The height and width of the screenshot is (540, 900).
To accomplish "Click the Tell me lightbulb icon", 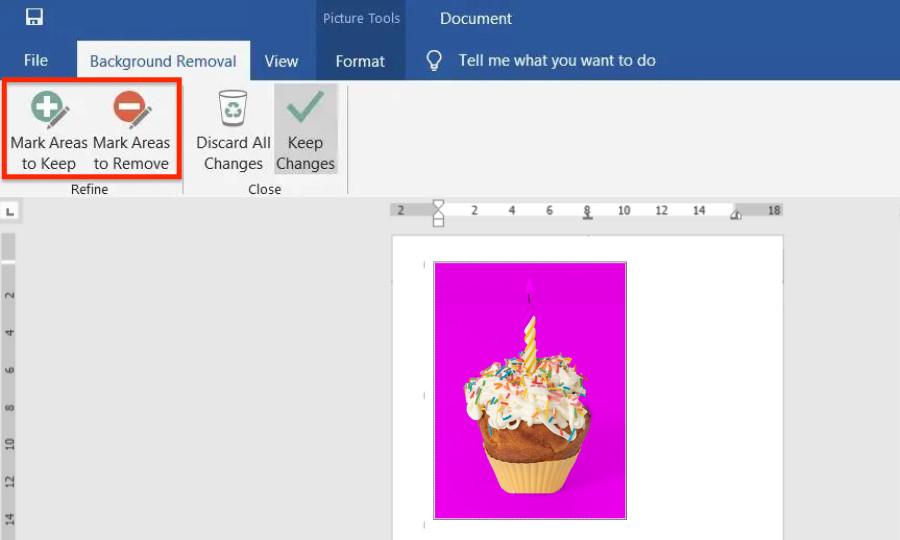I will (434, 60).
